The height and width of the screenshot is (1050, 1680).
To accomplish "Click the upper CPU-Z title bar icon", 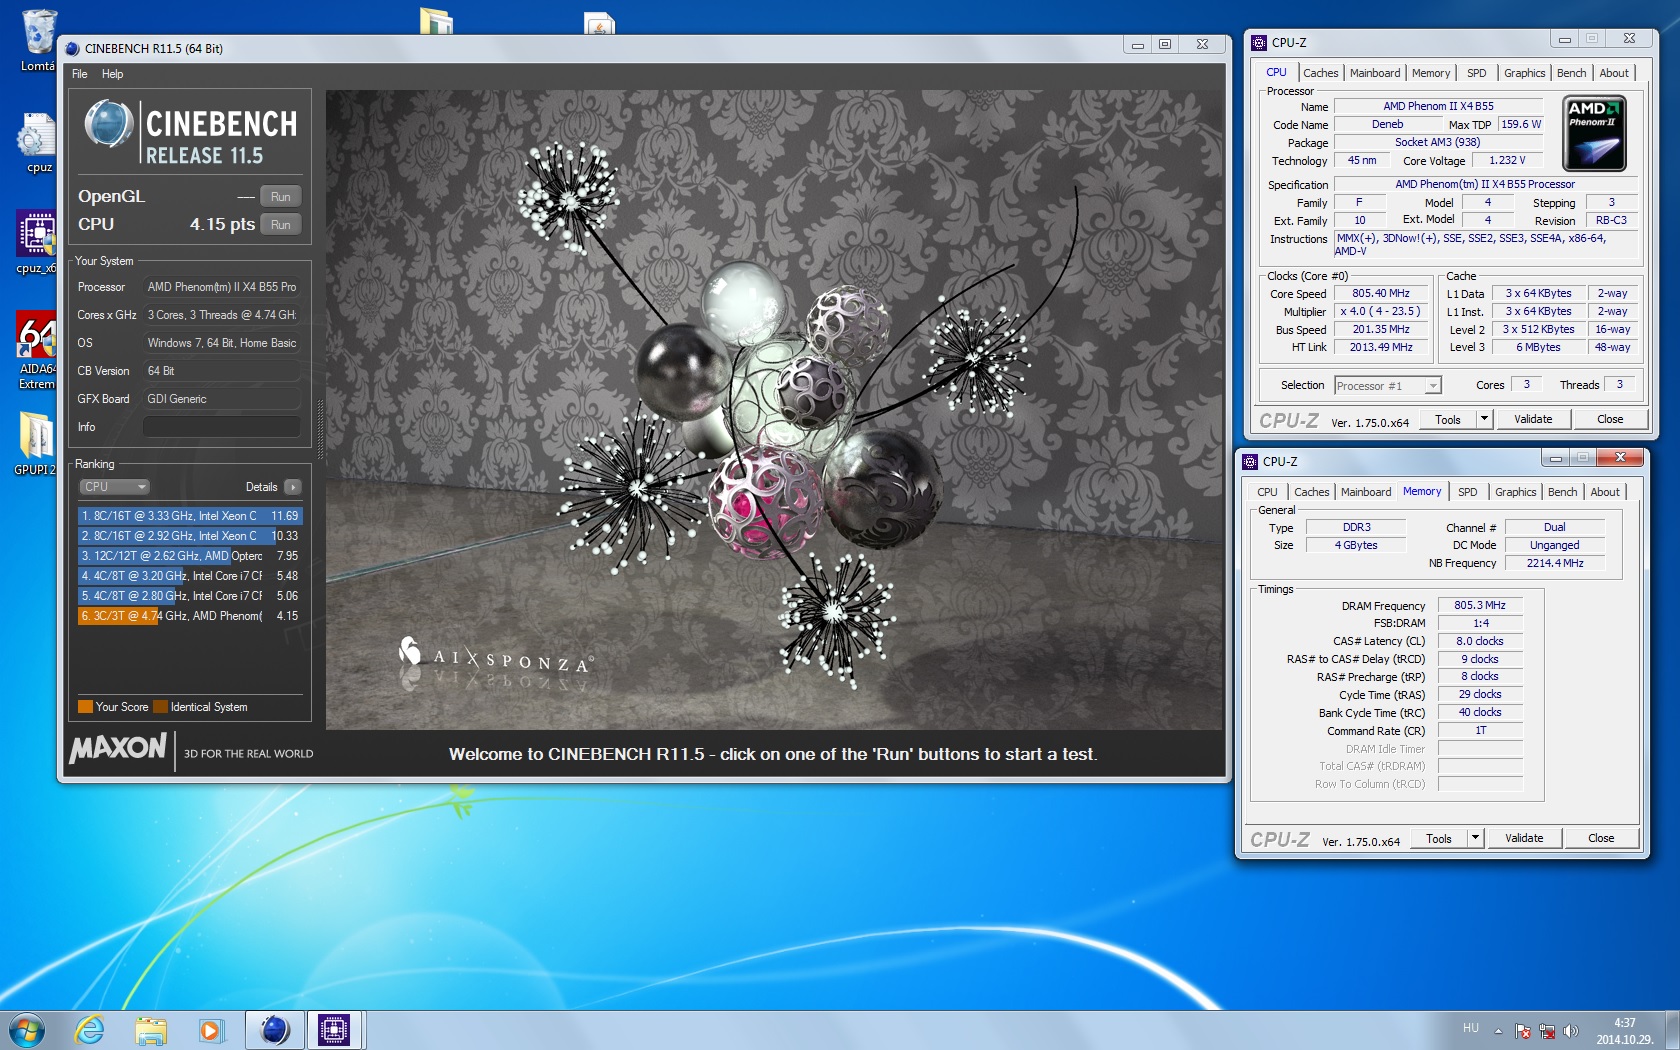I will click(x=1259, y=42).
